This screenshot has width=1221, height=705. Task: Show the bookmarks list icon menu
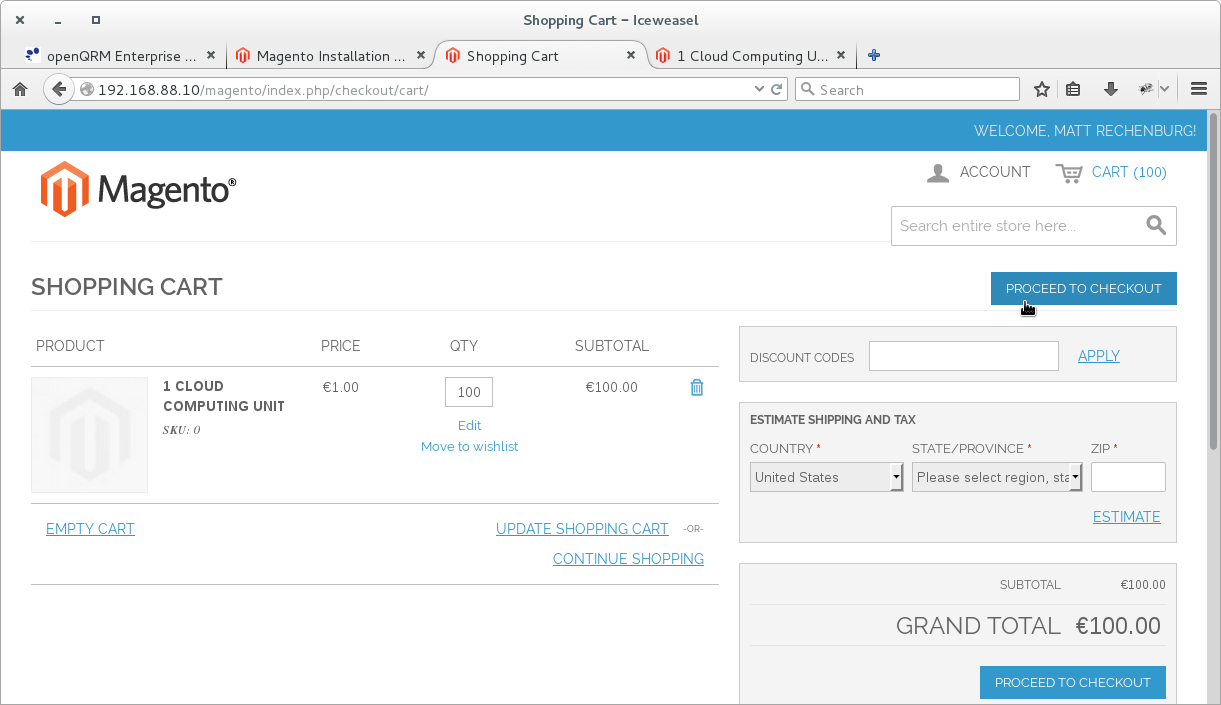click(1073, 89)
